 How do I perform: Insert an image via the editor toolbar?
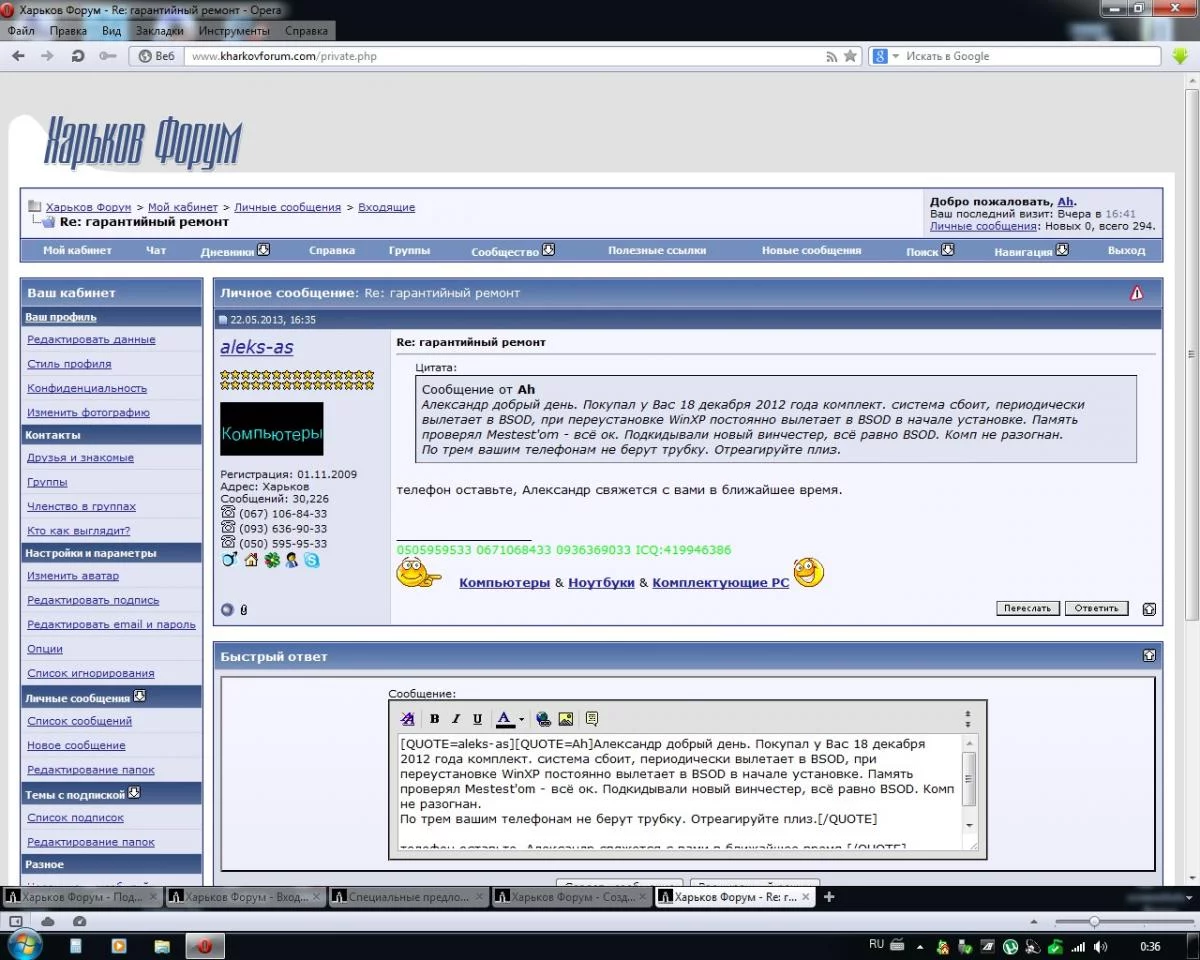pyautogui.click(x=565, y=719)
